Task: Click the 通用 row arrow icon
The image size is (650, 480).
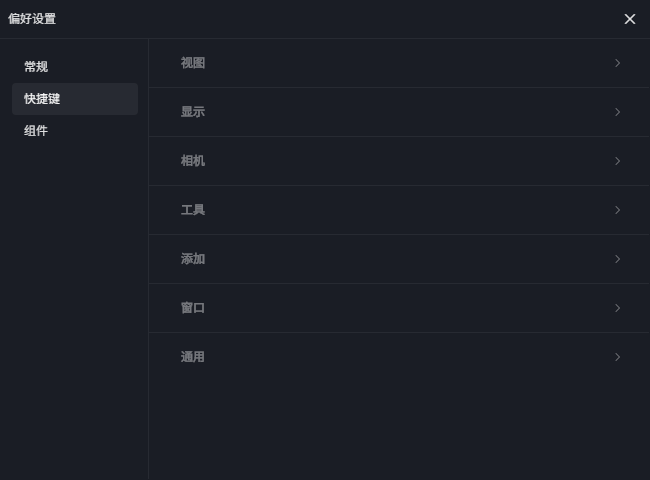Action: (618, 357)
